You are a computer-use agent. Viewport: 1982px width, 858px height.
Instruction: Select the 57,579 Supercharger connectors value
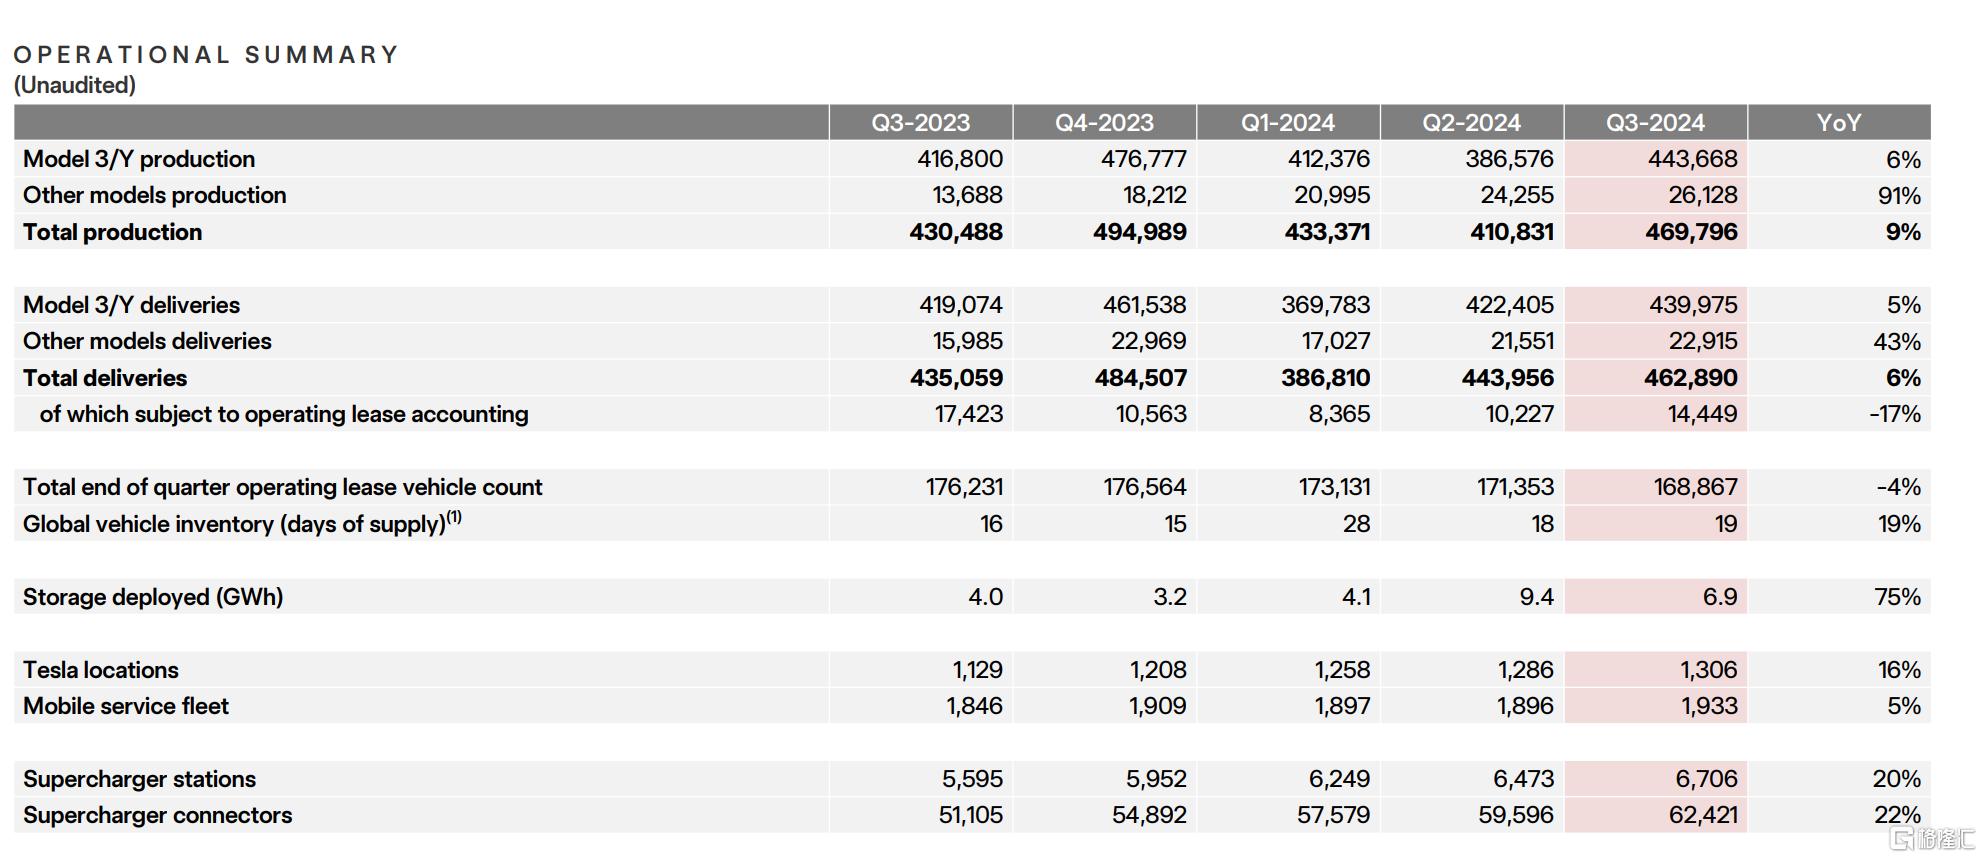pyautogui.click(x=1333, y=815)
